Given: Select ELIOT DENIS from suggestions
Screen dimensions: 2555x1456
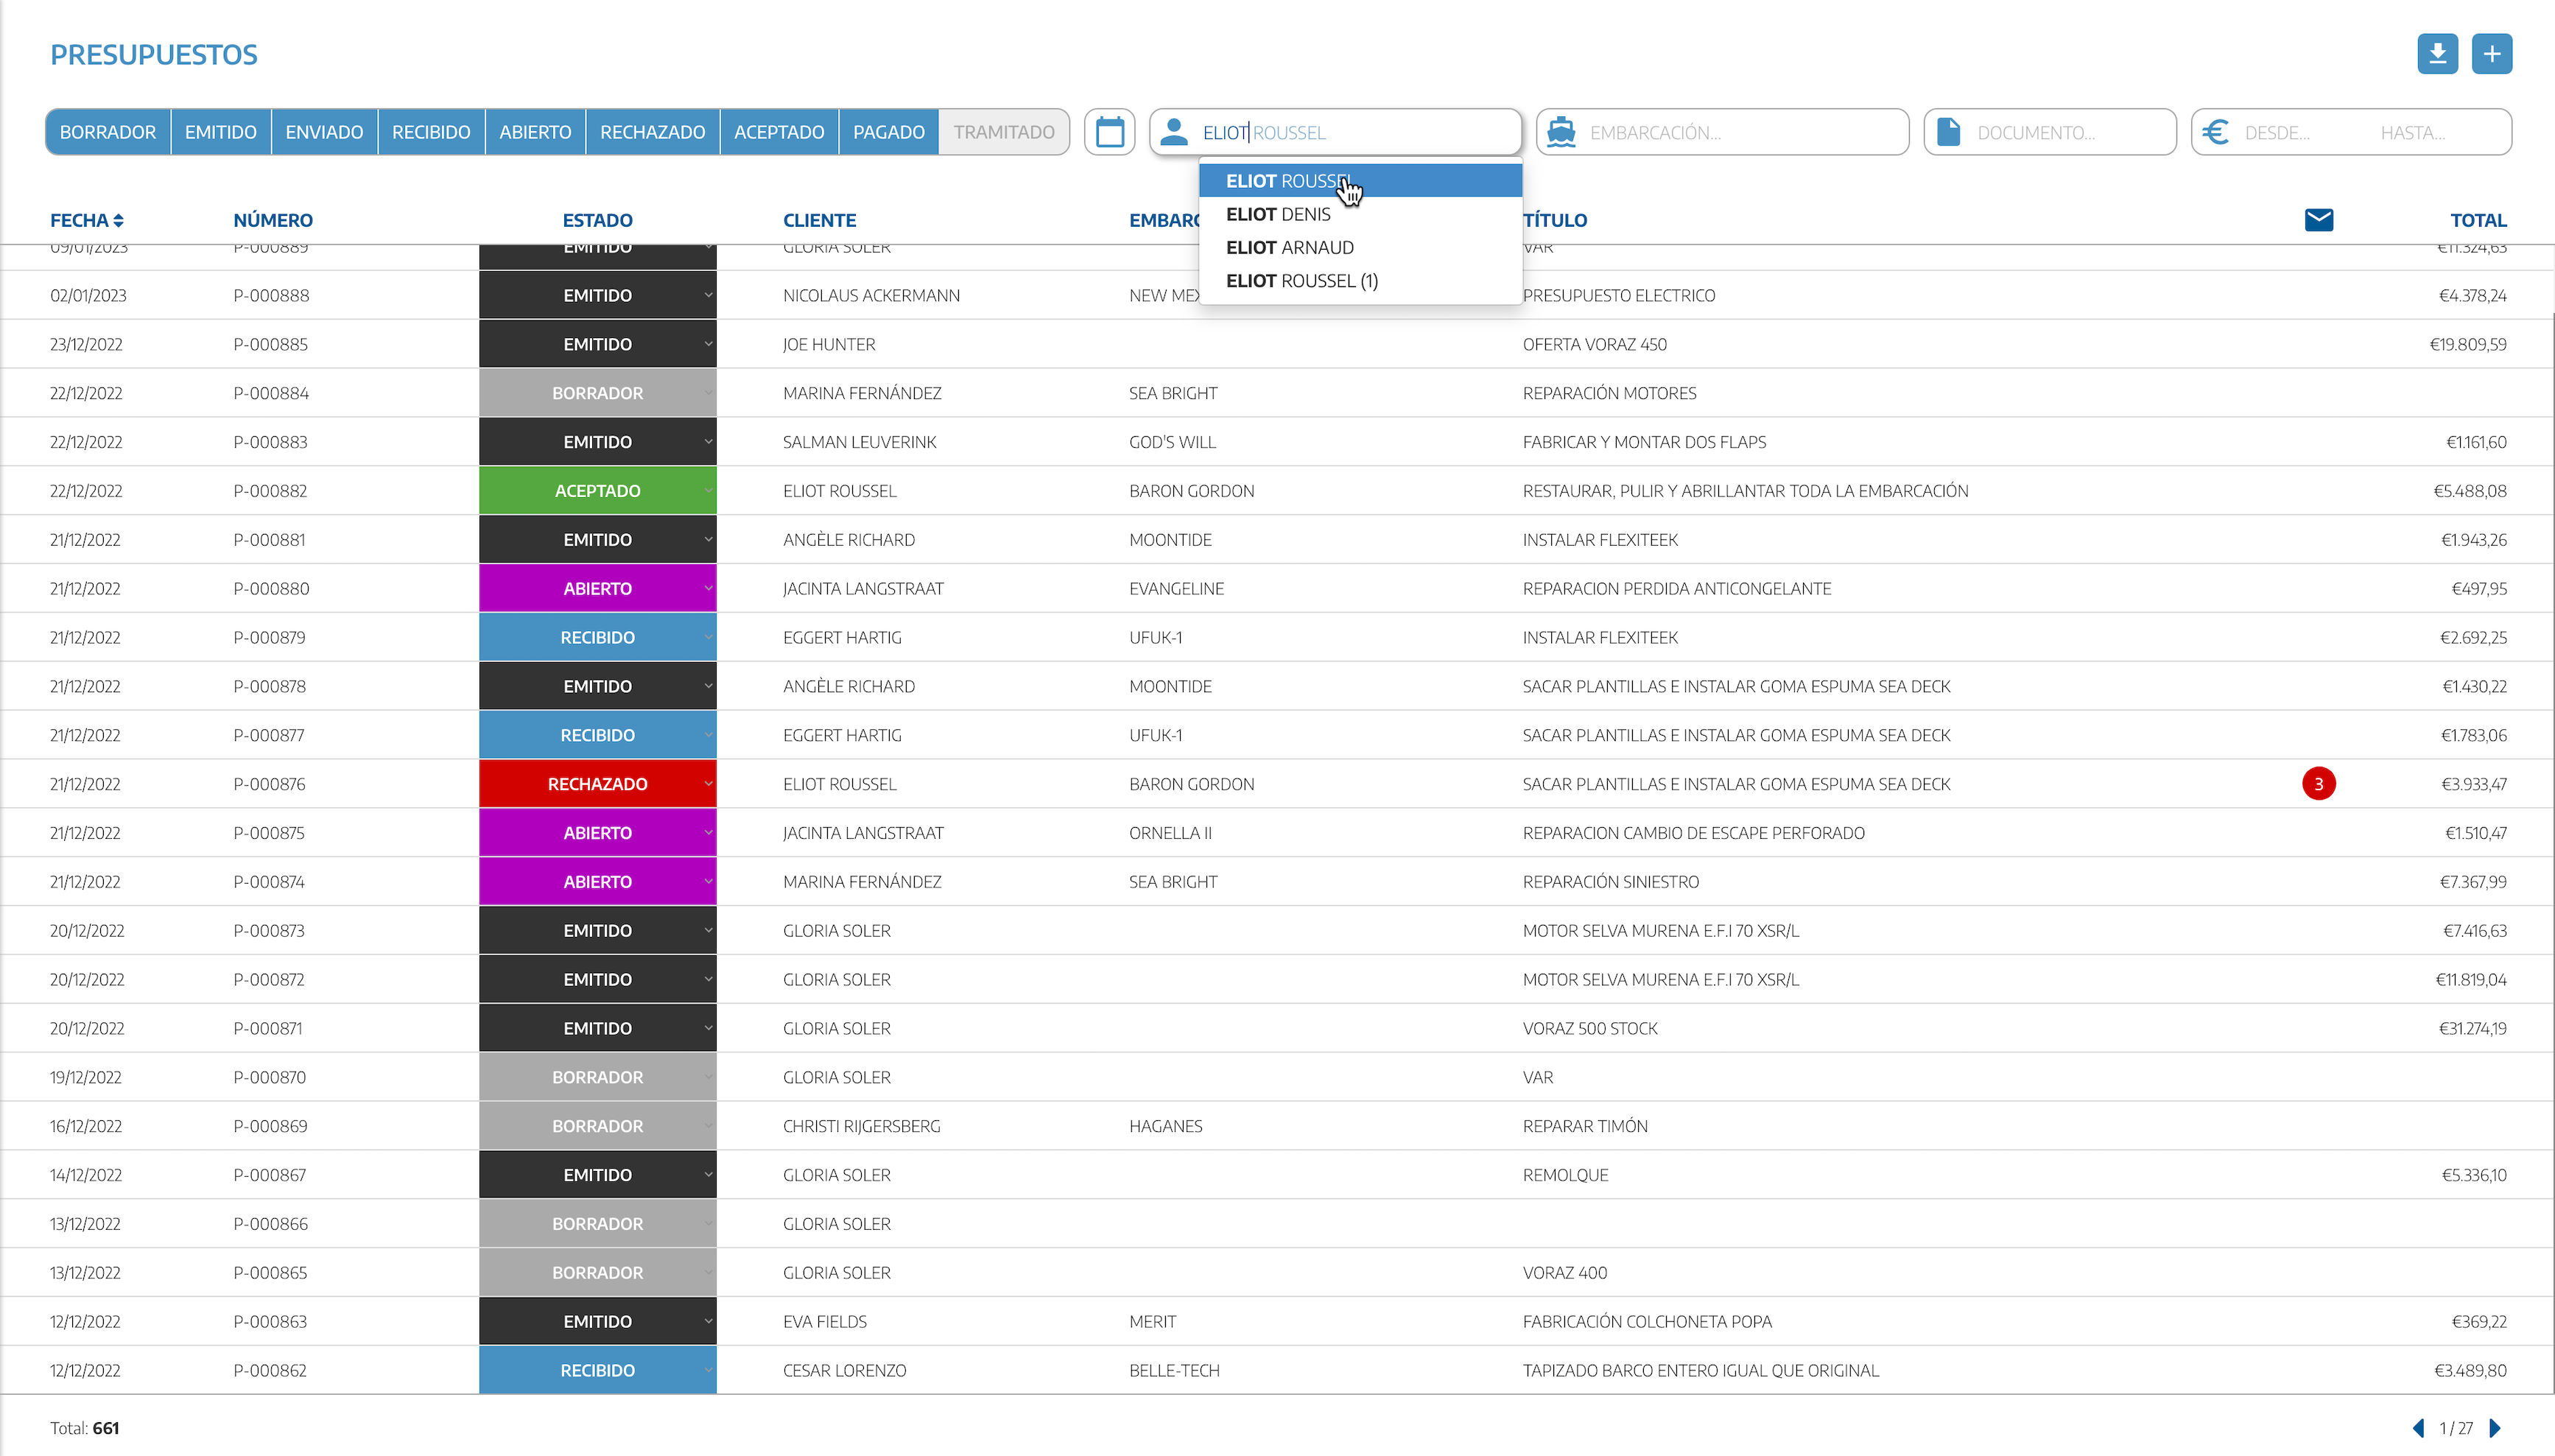Looking at the screenshot, I should click(x=1278, y=214).
